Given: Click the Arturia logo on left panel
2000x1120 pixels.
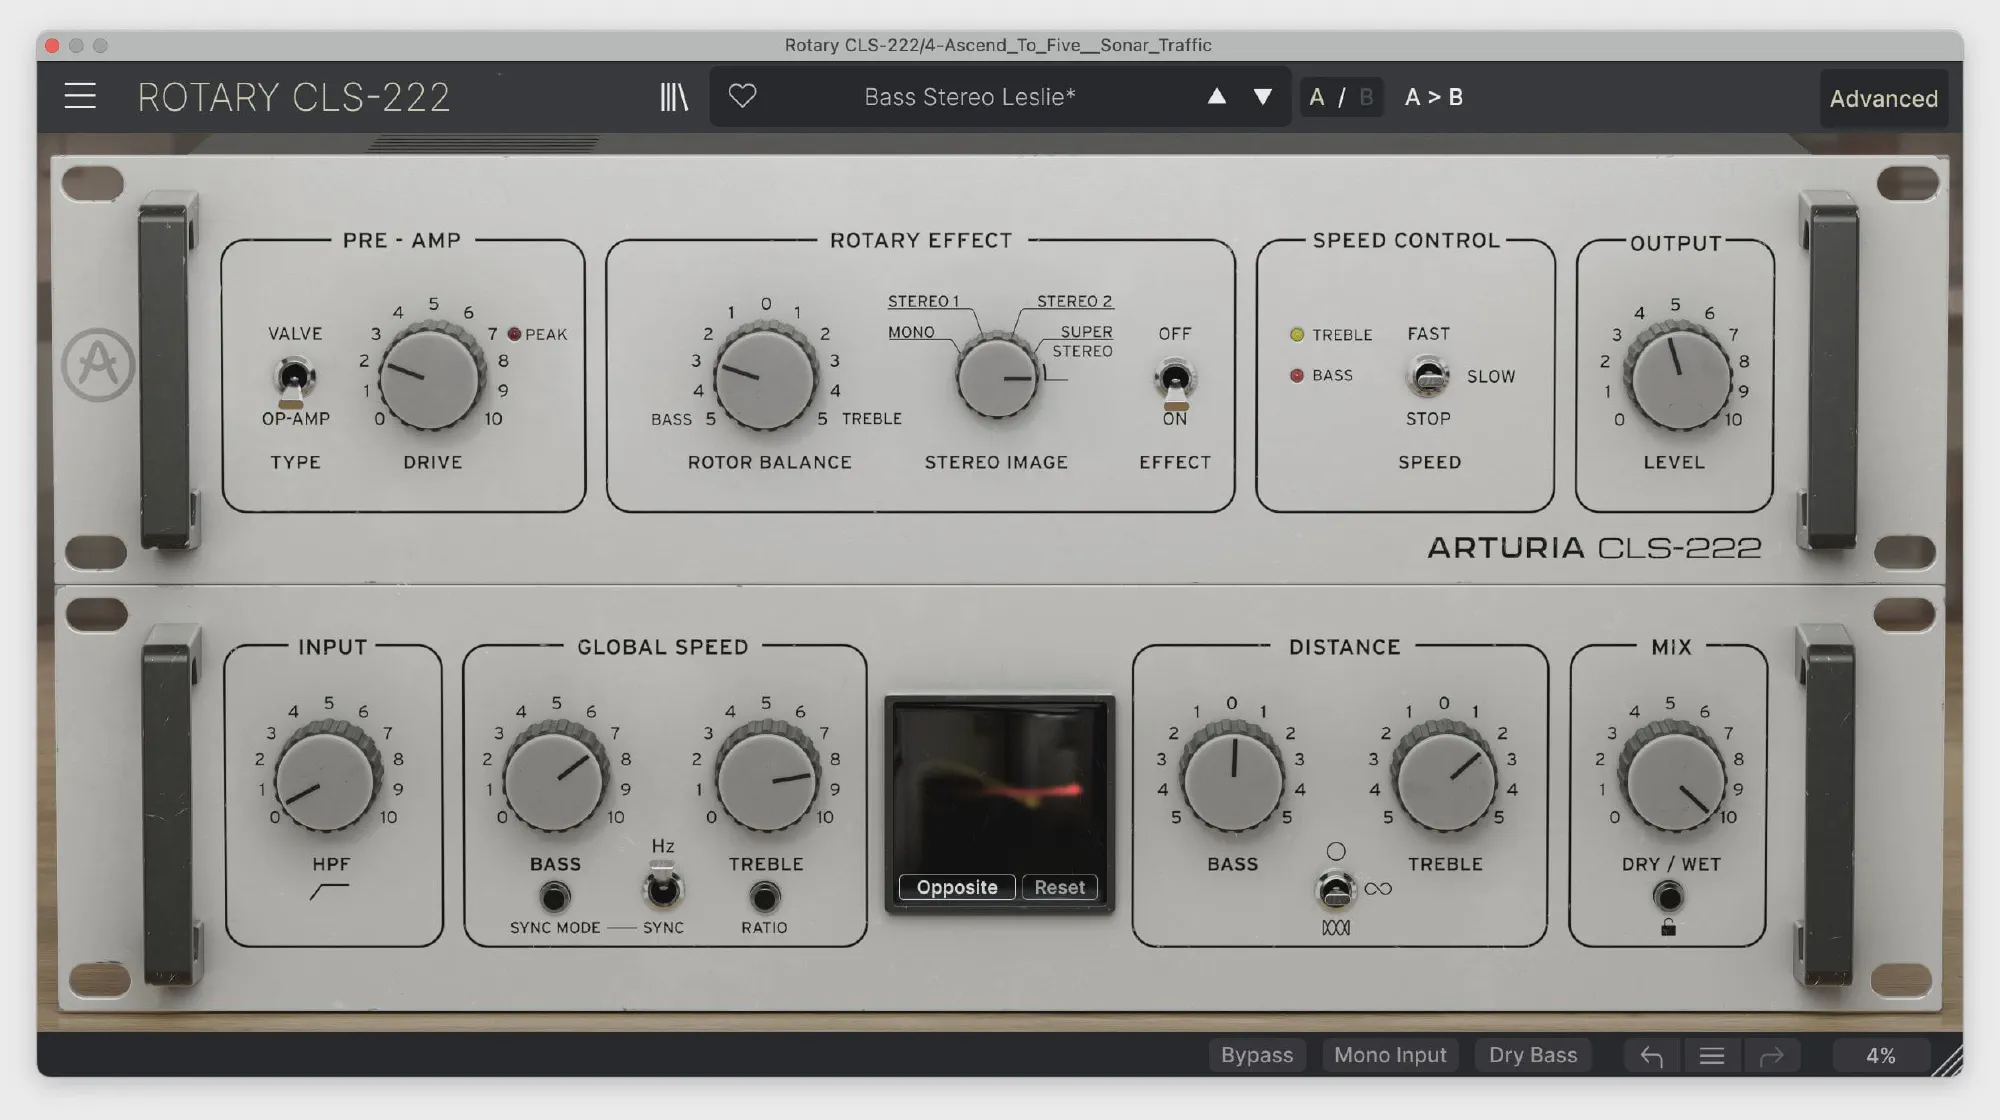Looking at the screenshot, I should click(98, 365).
